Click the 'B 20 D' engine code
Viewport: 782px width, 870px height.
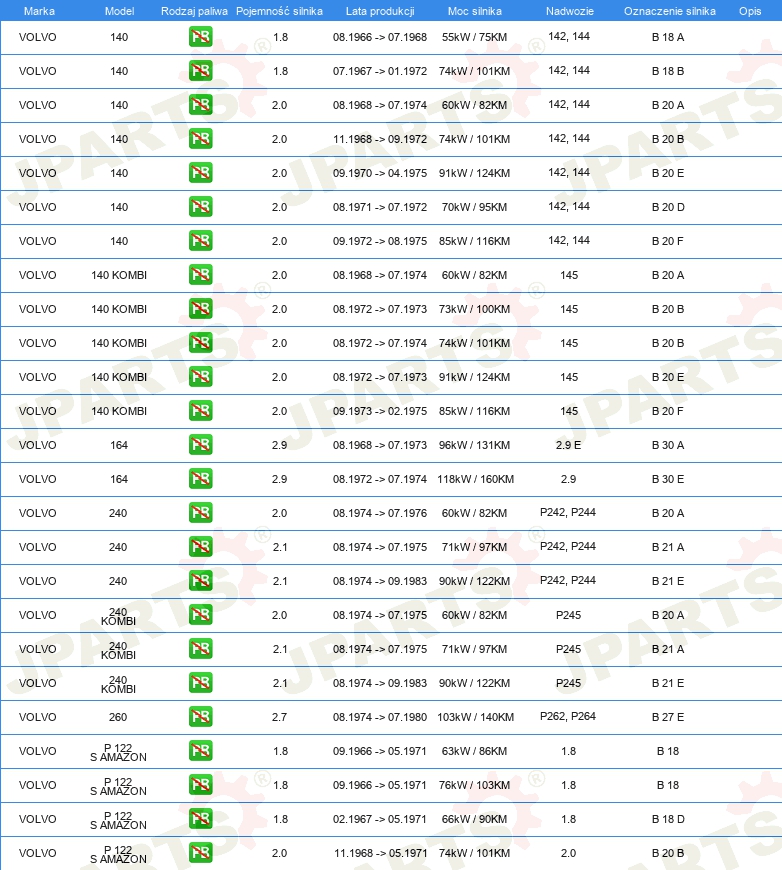pos(668,207)
